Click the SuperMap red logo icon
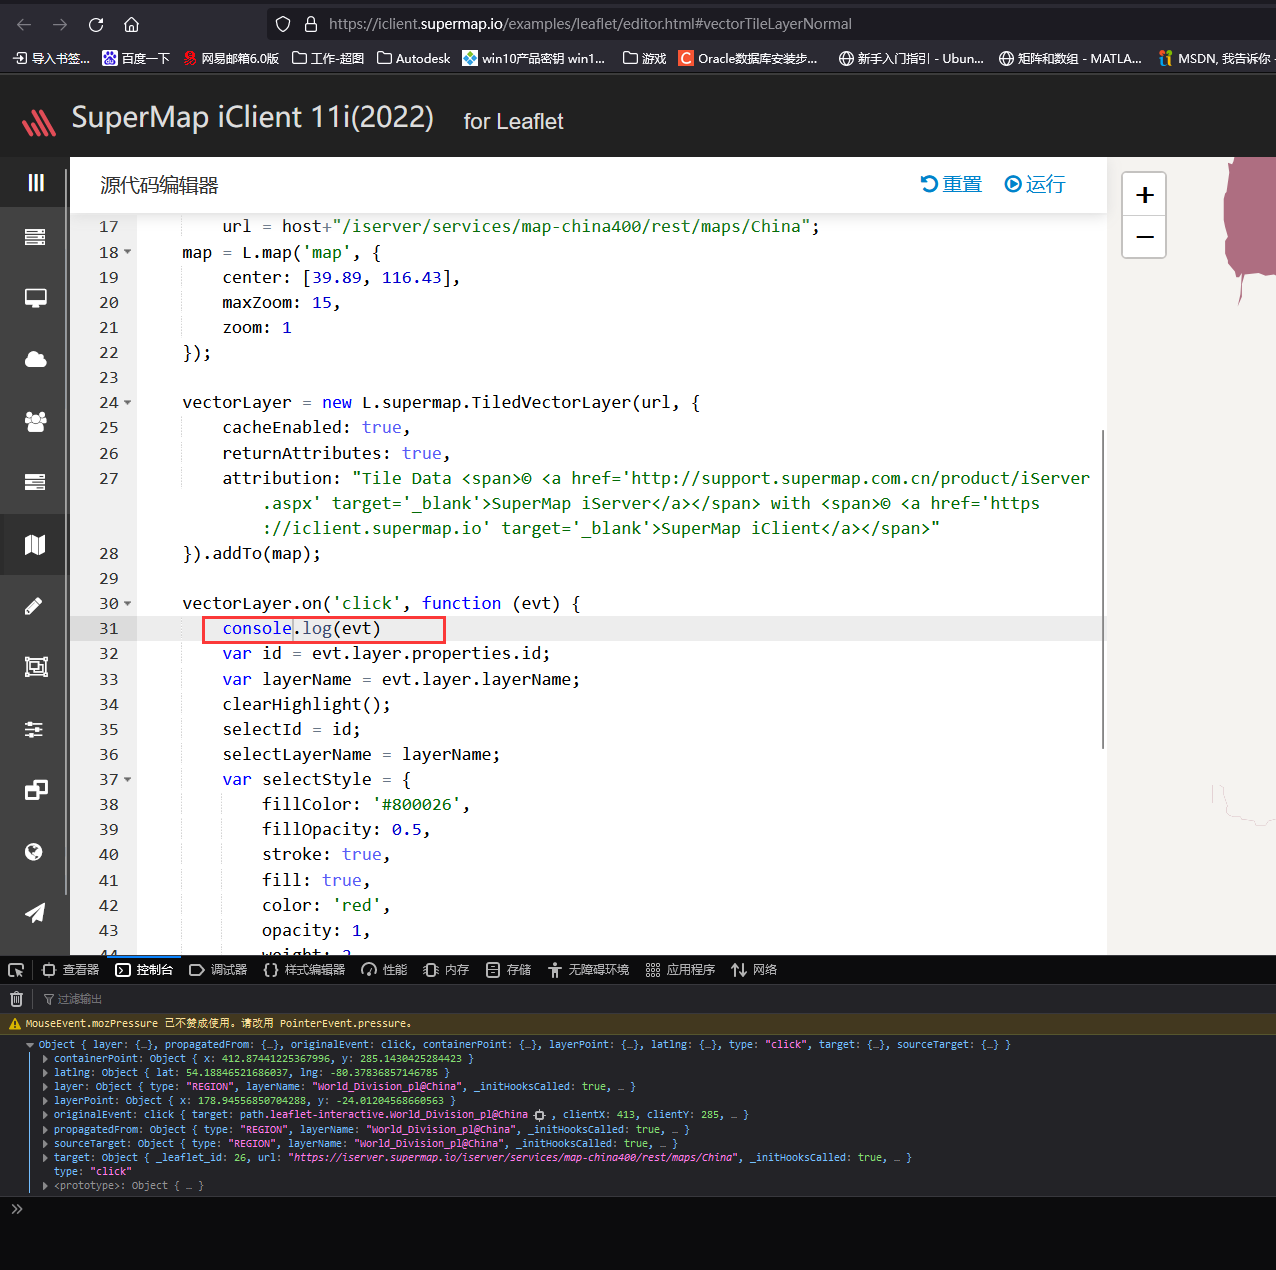The image size is (1276, 1270). (39, 122)
